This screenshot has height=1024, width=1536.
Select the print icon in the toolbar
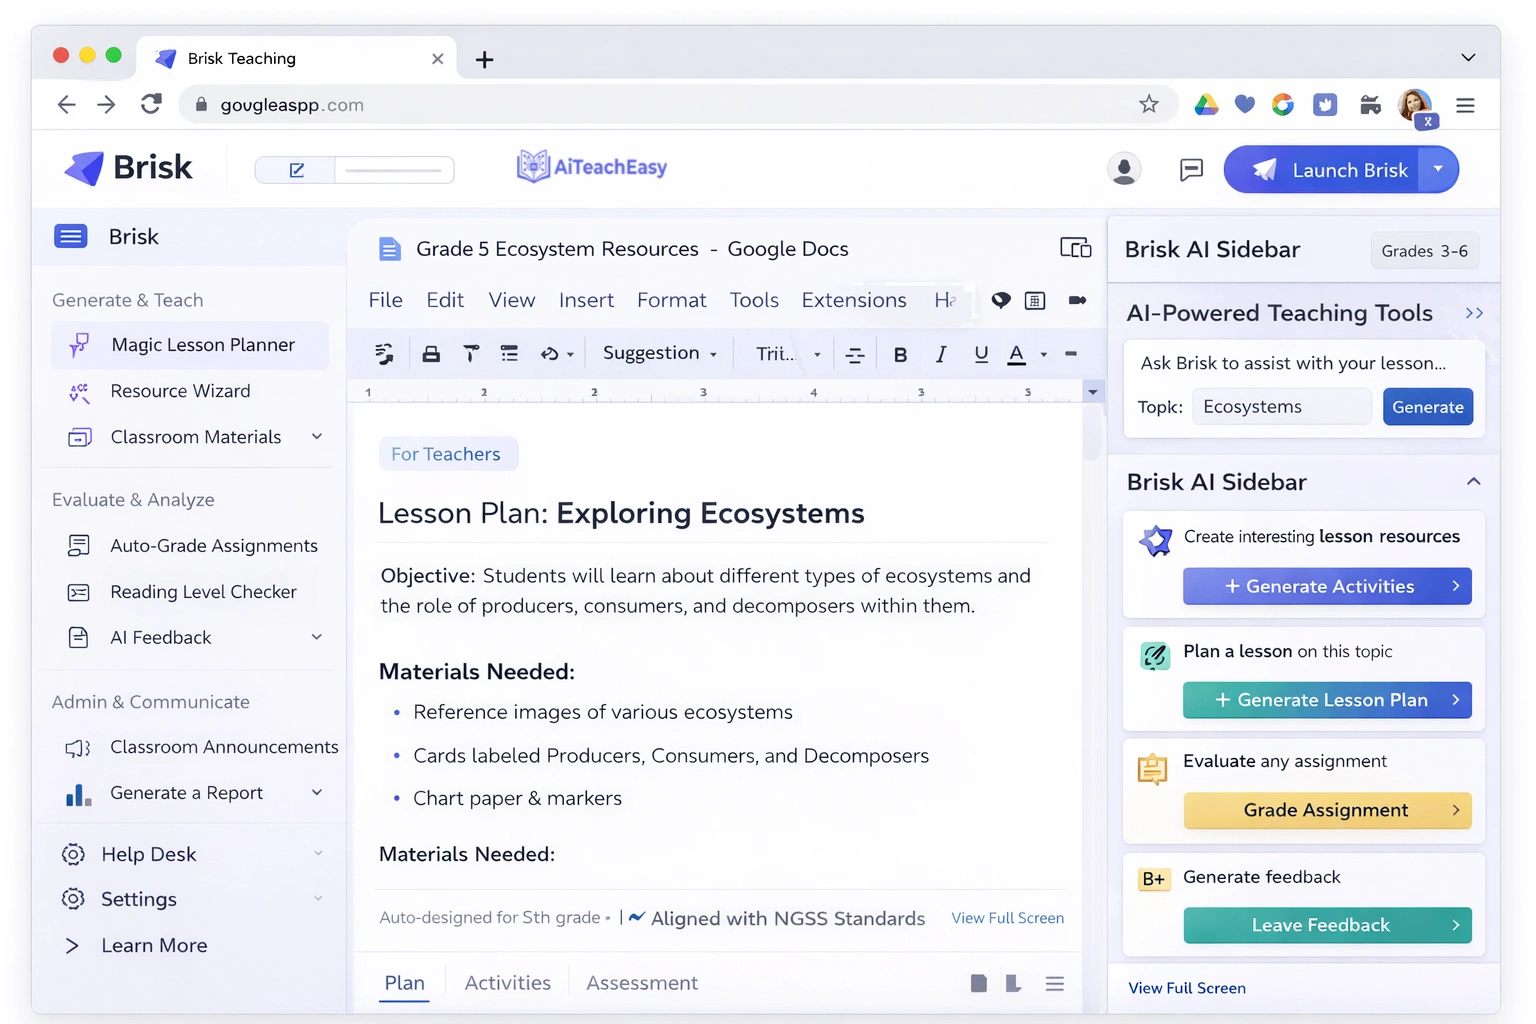click(431, 353)
